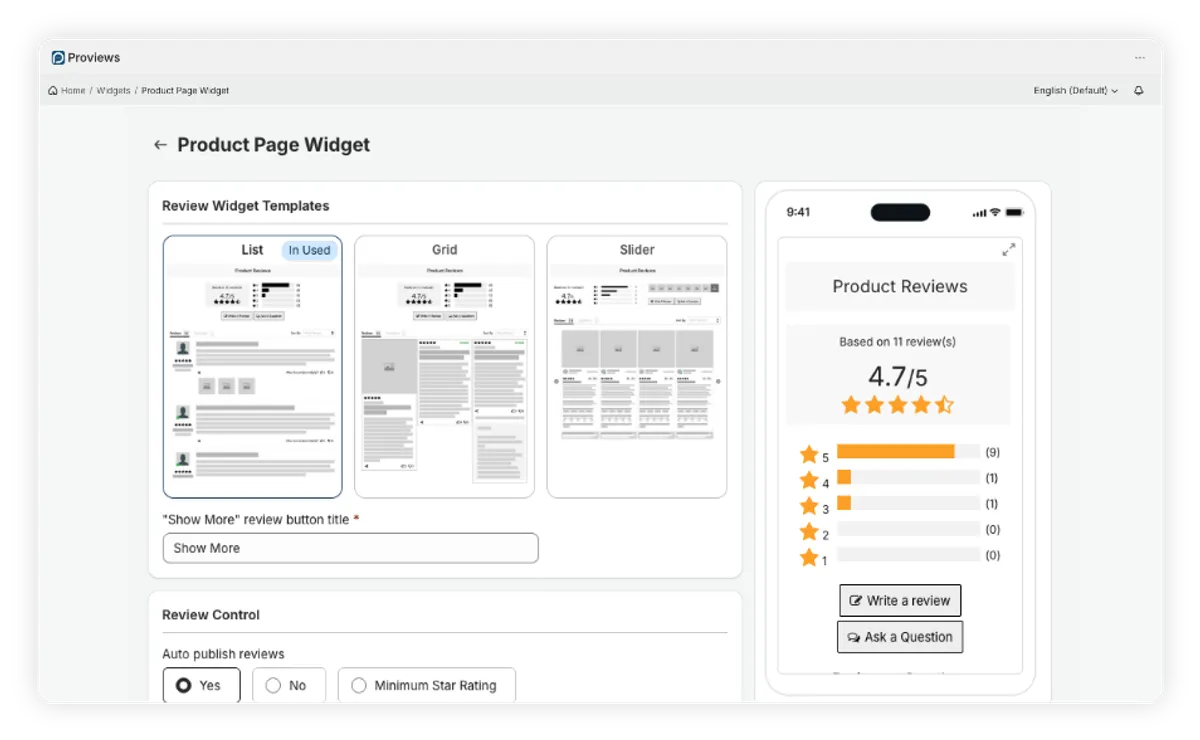Screen dimensions: 1200x740
Task: Click the 5-star rating row star icon
Action: click(809, 455)
